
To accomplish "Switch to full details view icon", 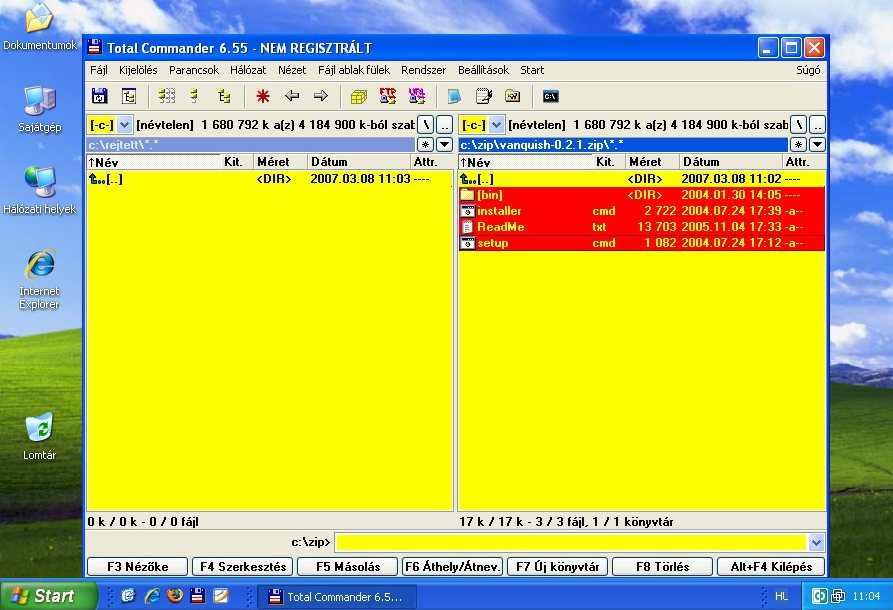I will [194, 96].
